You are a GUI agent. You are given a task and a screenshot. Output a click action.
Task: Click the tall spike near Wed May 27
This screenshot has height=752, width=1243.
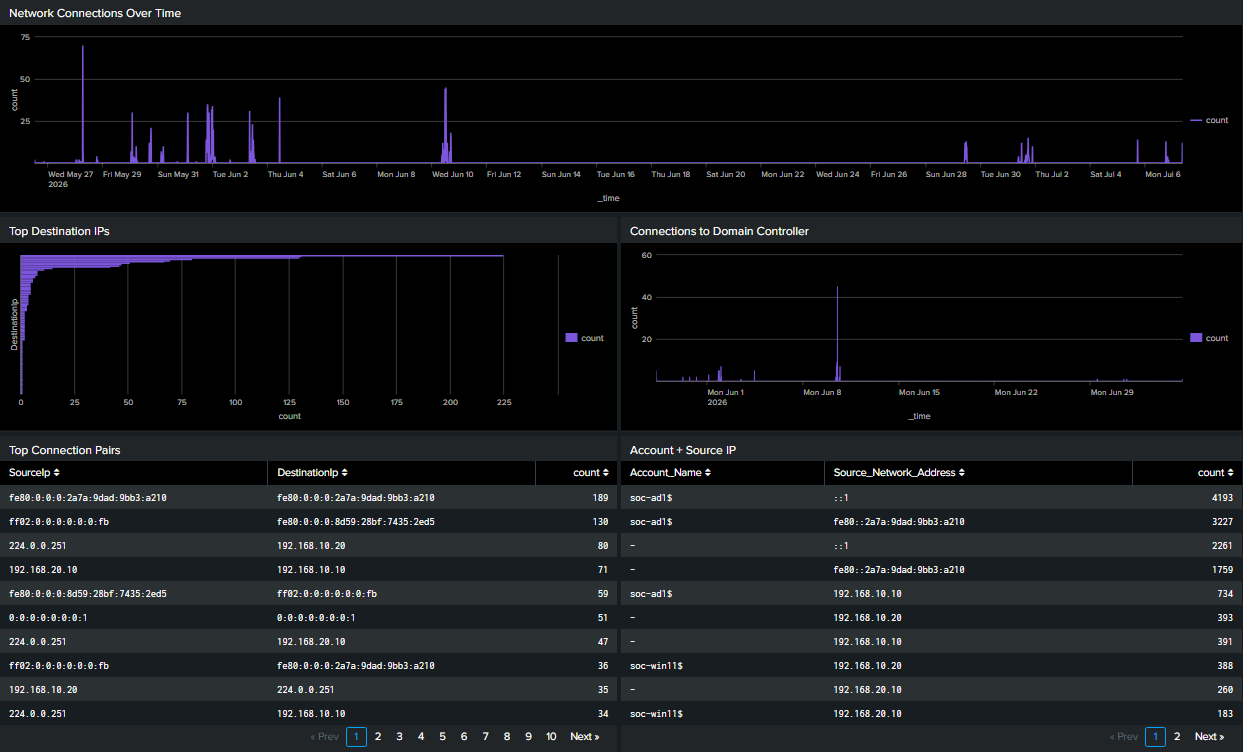click(x=83, y=104)
